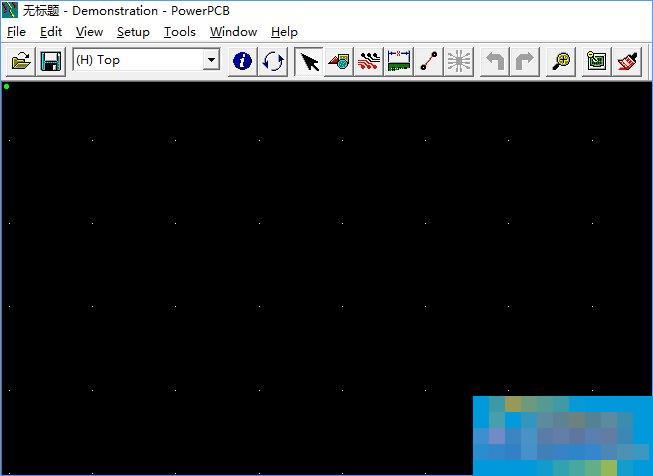Open the Design routing toolbar icon
Image resolution: width=653 pixels, height=476 pixels.
369,61
